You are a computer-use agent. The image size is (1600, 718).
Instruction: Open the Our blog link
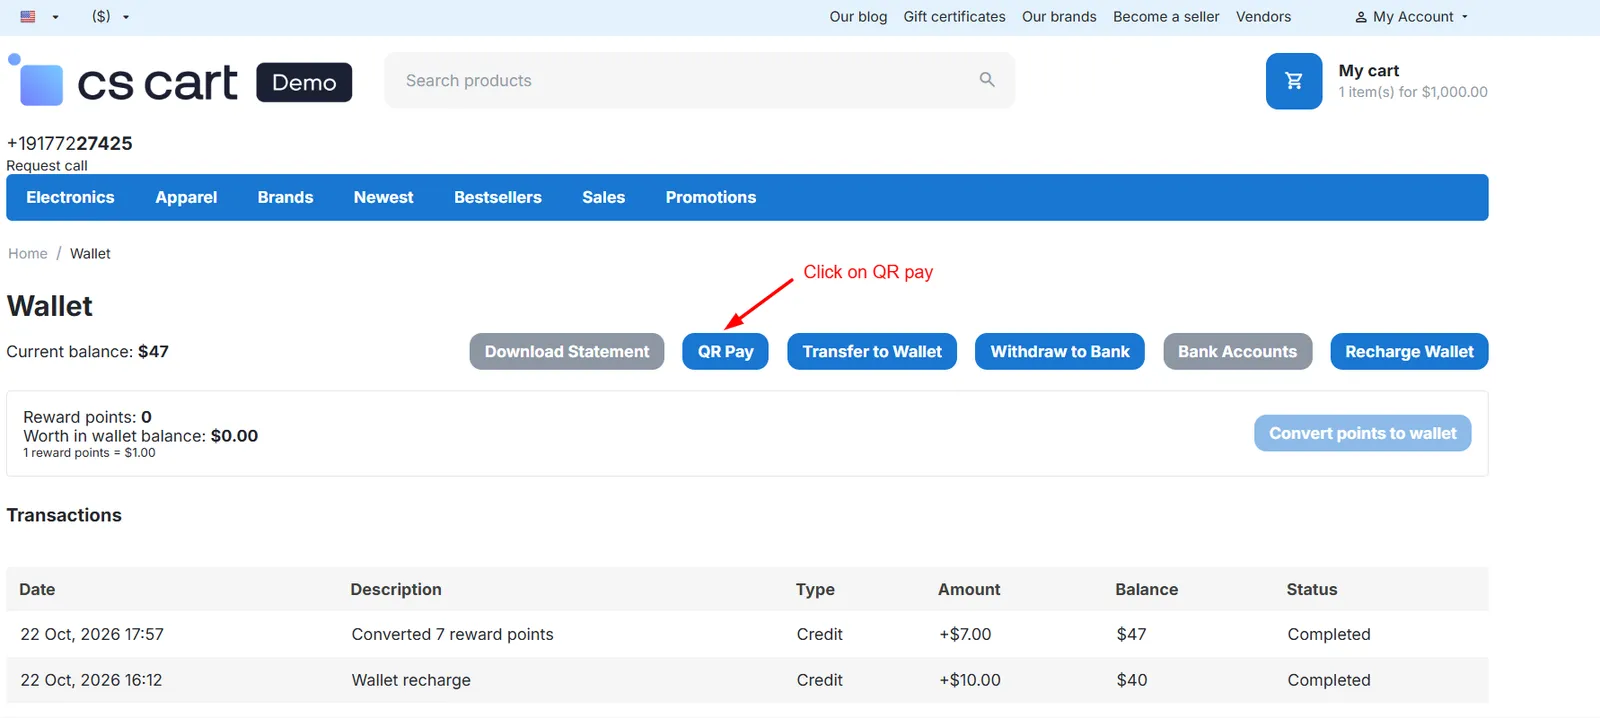tap(858, 17)
